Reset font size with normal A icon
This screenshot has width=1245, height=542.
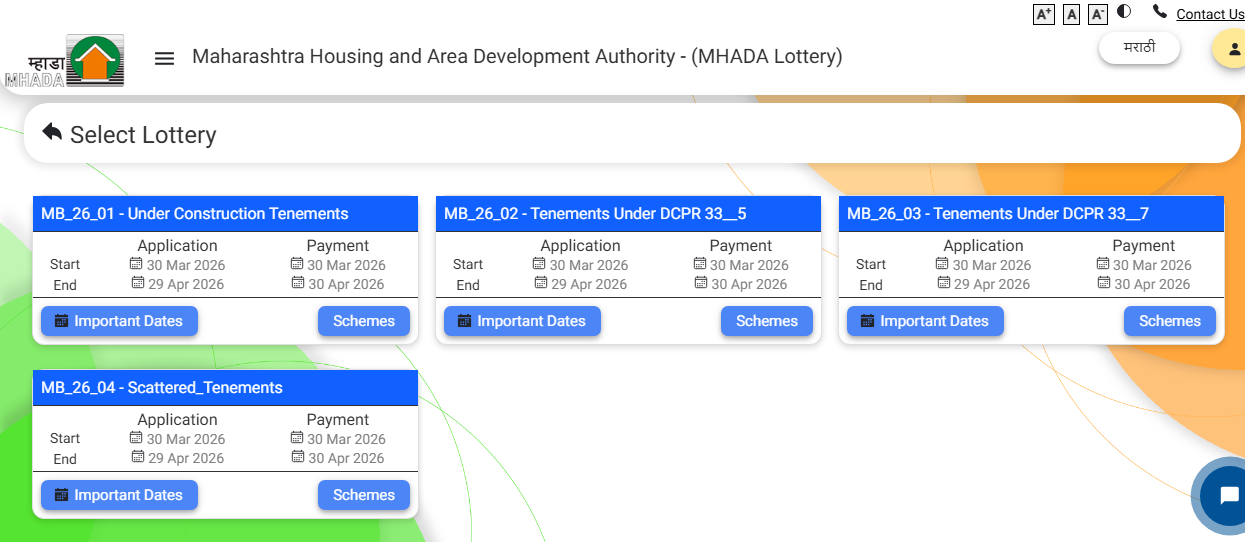(1071, 14)
